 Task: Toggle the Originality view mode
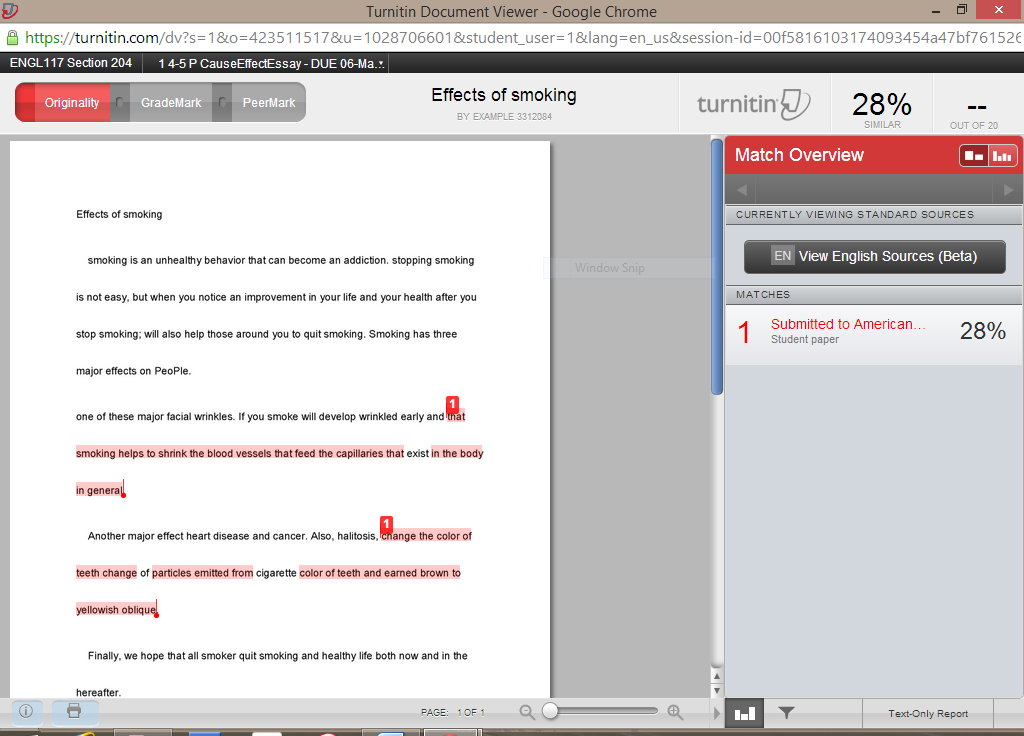(71, 102)
